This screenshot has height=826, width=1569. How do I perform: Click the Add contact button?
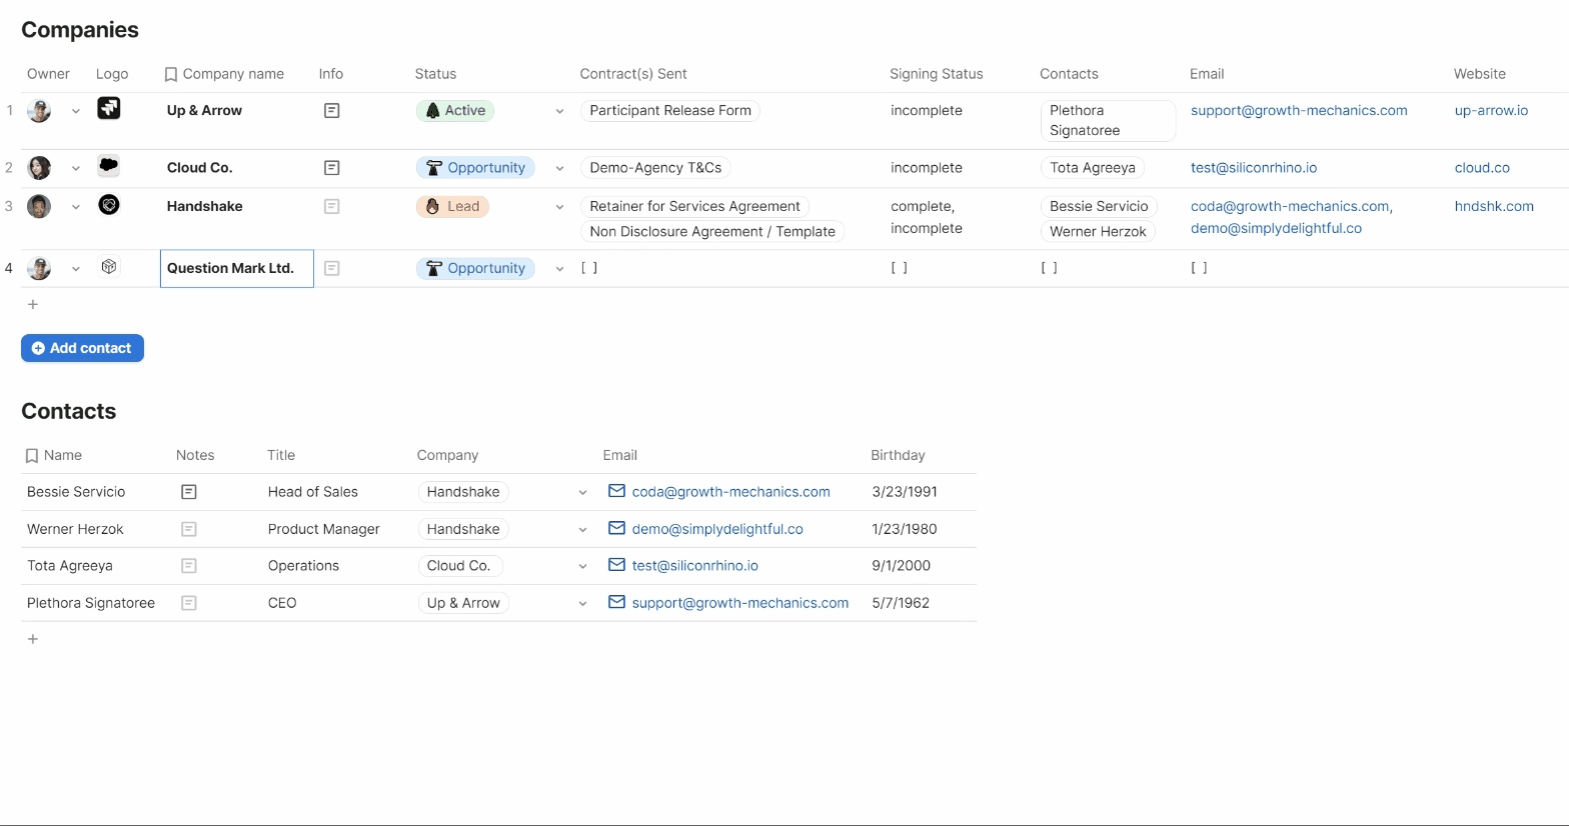[x=82, y=348]
